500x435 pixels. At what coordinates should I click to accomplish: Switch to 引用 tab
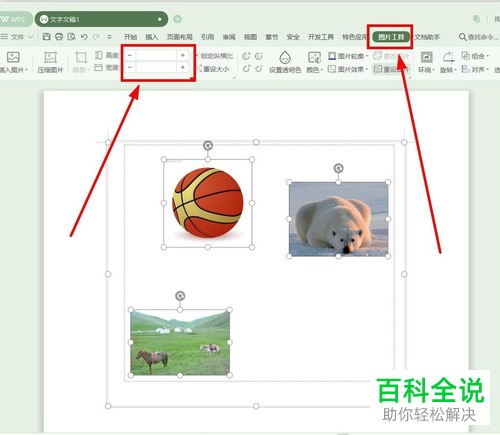click(207, 37)
